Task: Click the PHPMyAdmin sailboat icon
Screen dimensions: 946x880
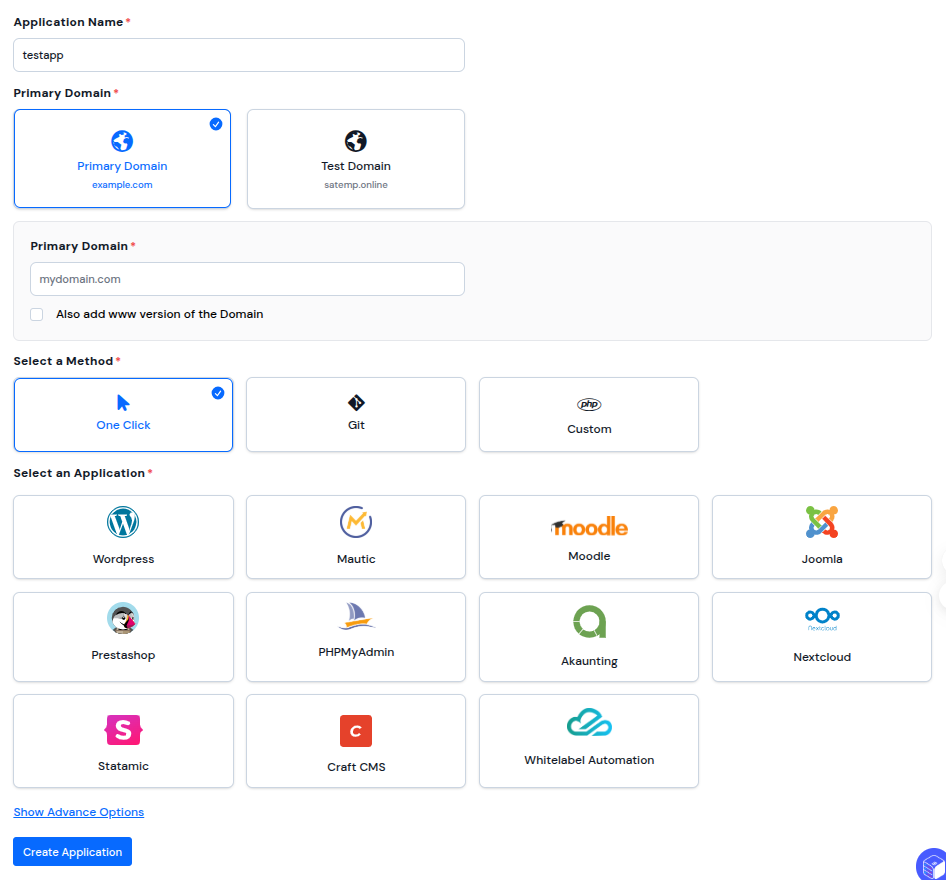Action: [x=356, y=616]
